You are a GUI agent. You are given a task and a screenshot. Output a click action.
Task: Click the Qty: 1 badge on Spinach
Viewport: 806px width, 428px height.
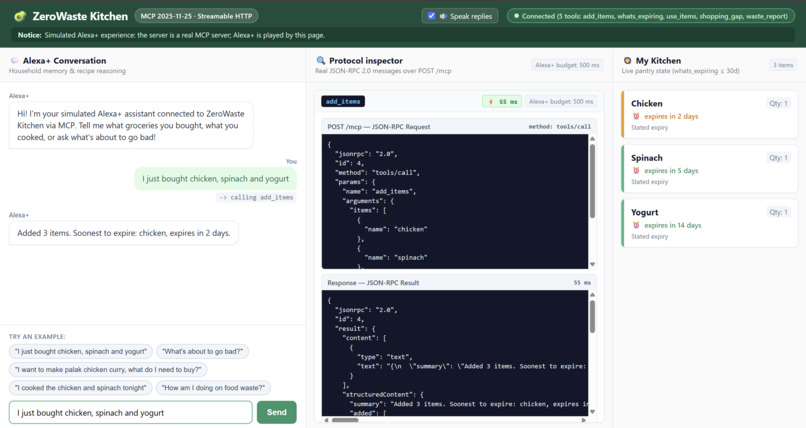click(x=778, y=158)
